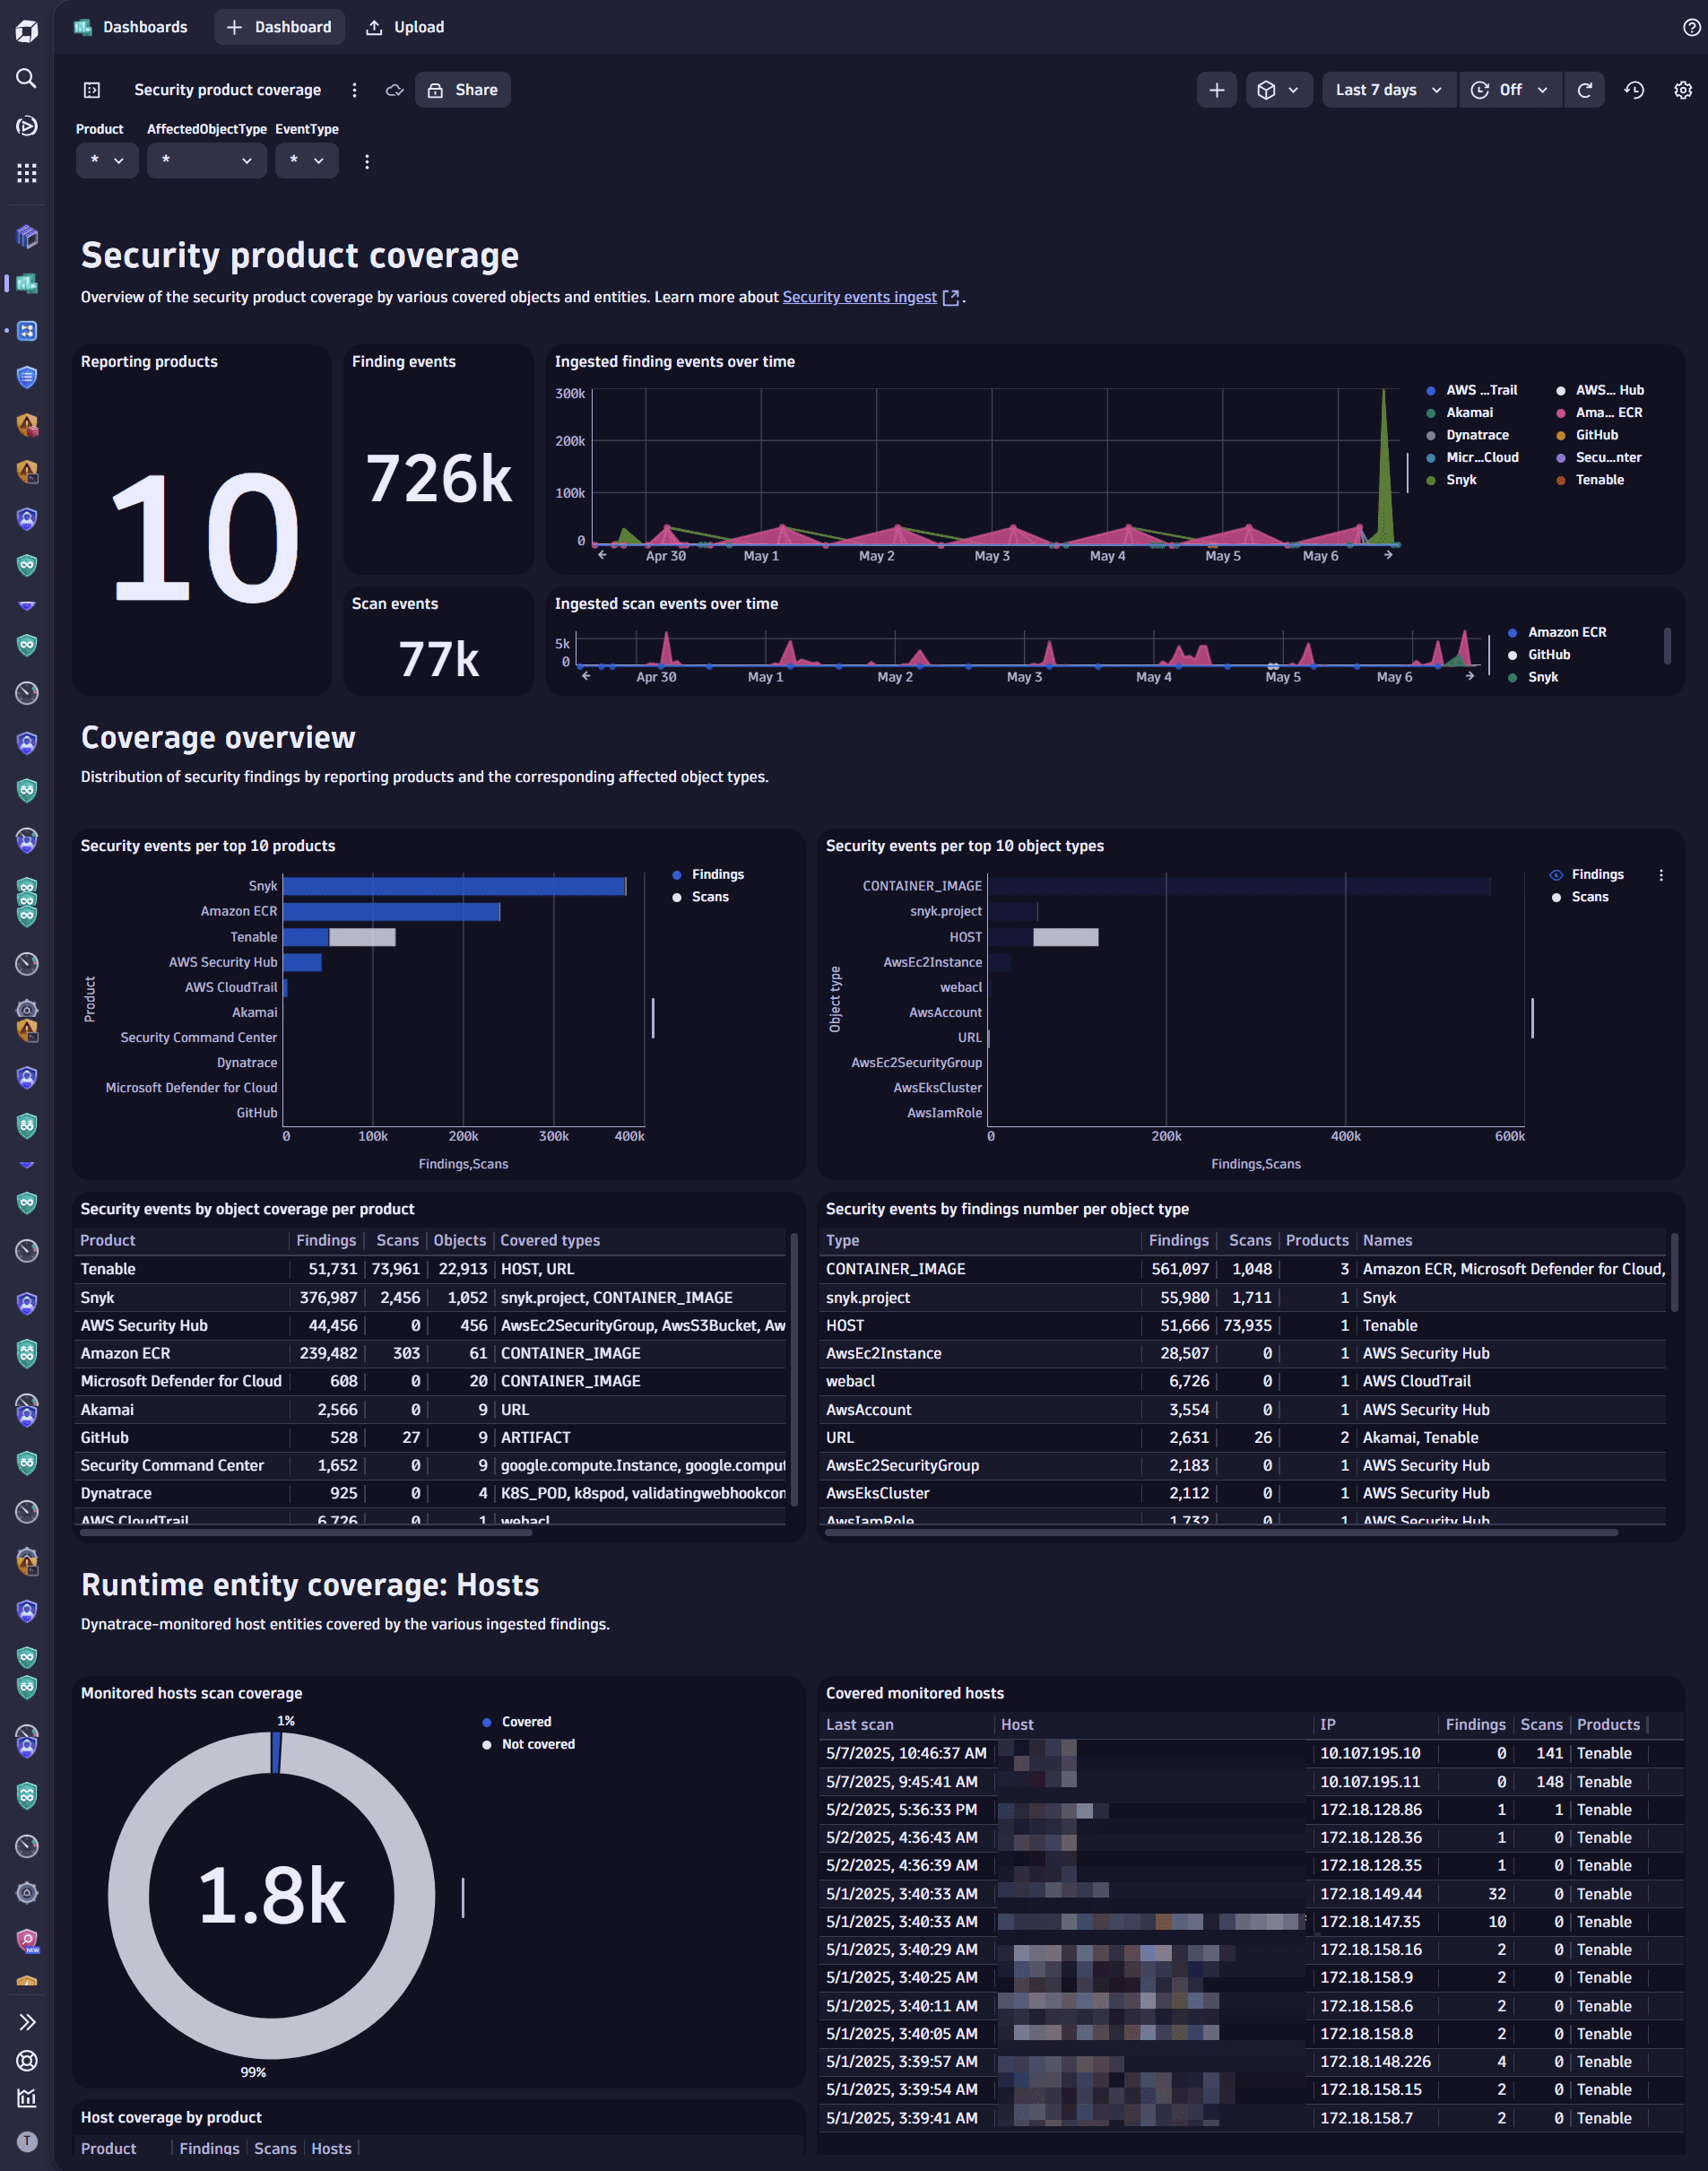
Task: Click the Share button
Action: point(463,90)
